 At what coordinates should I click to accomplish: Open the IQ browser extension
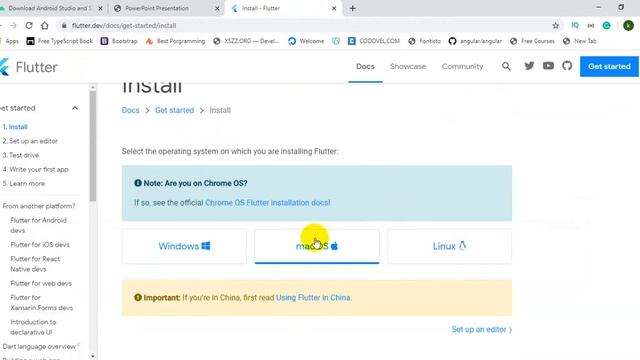(575, 25)
